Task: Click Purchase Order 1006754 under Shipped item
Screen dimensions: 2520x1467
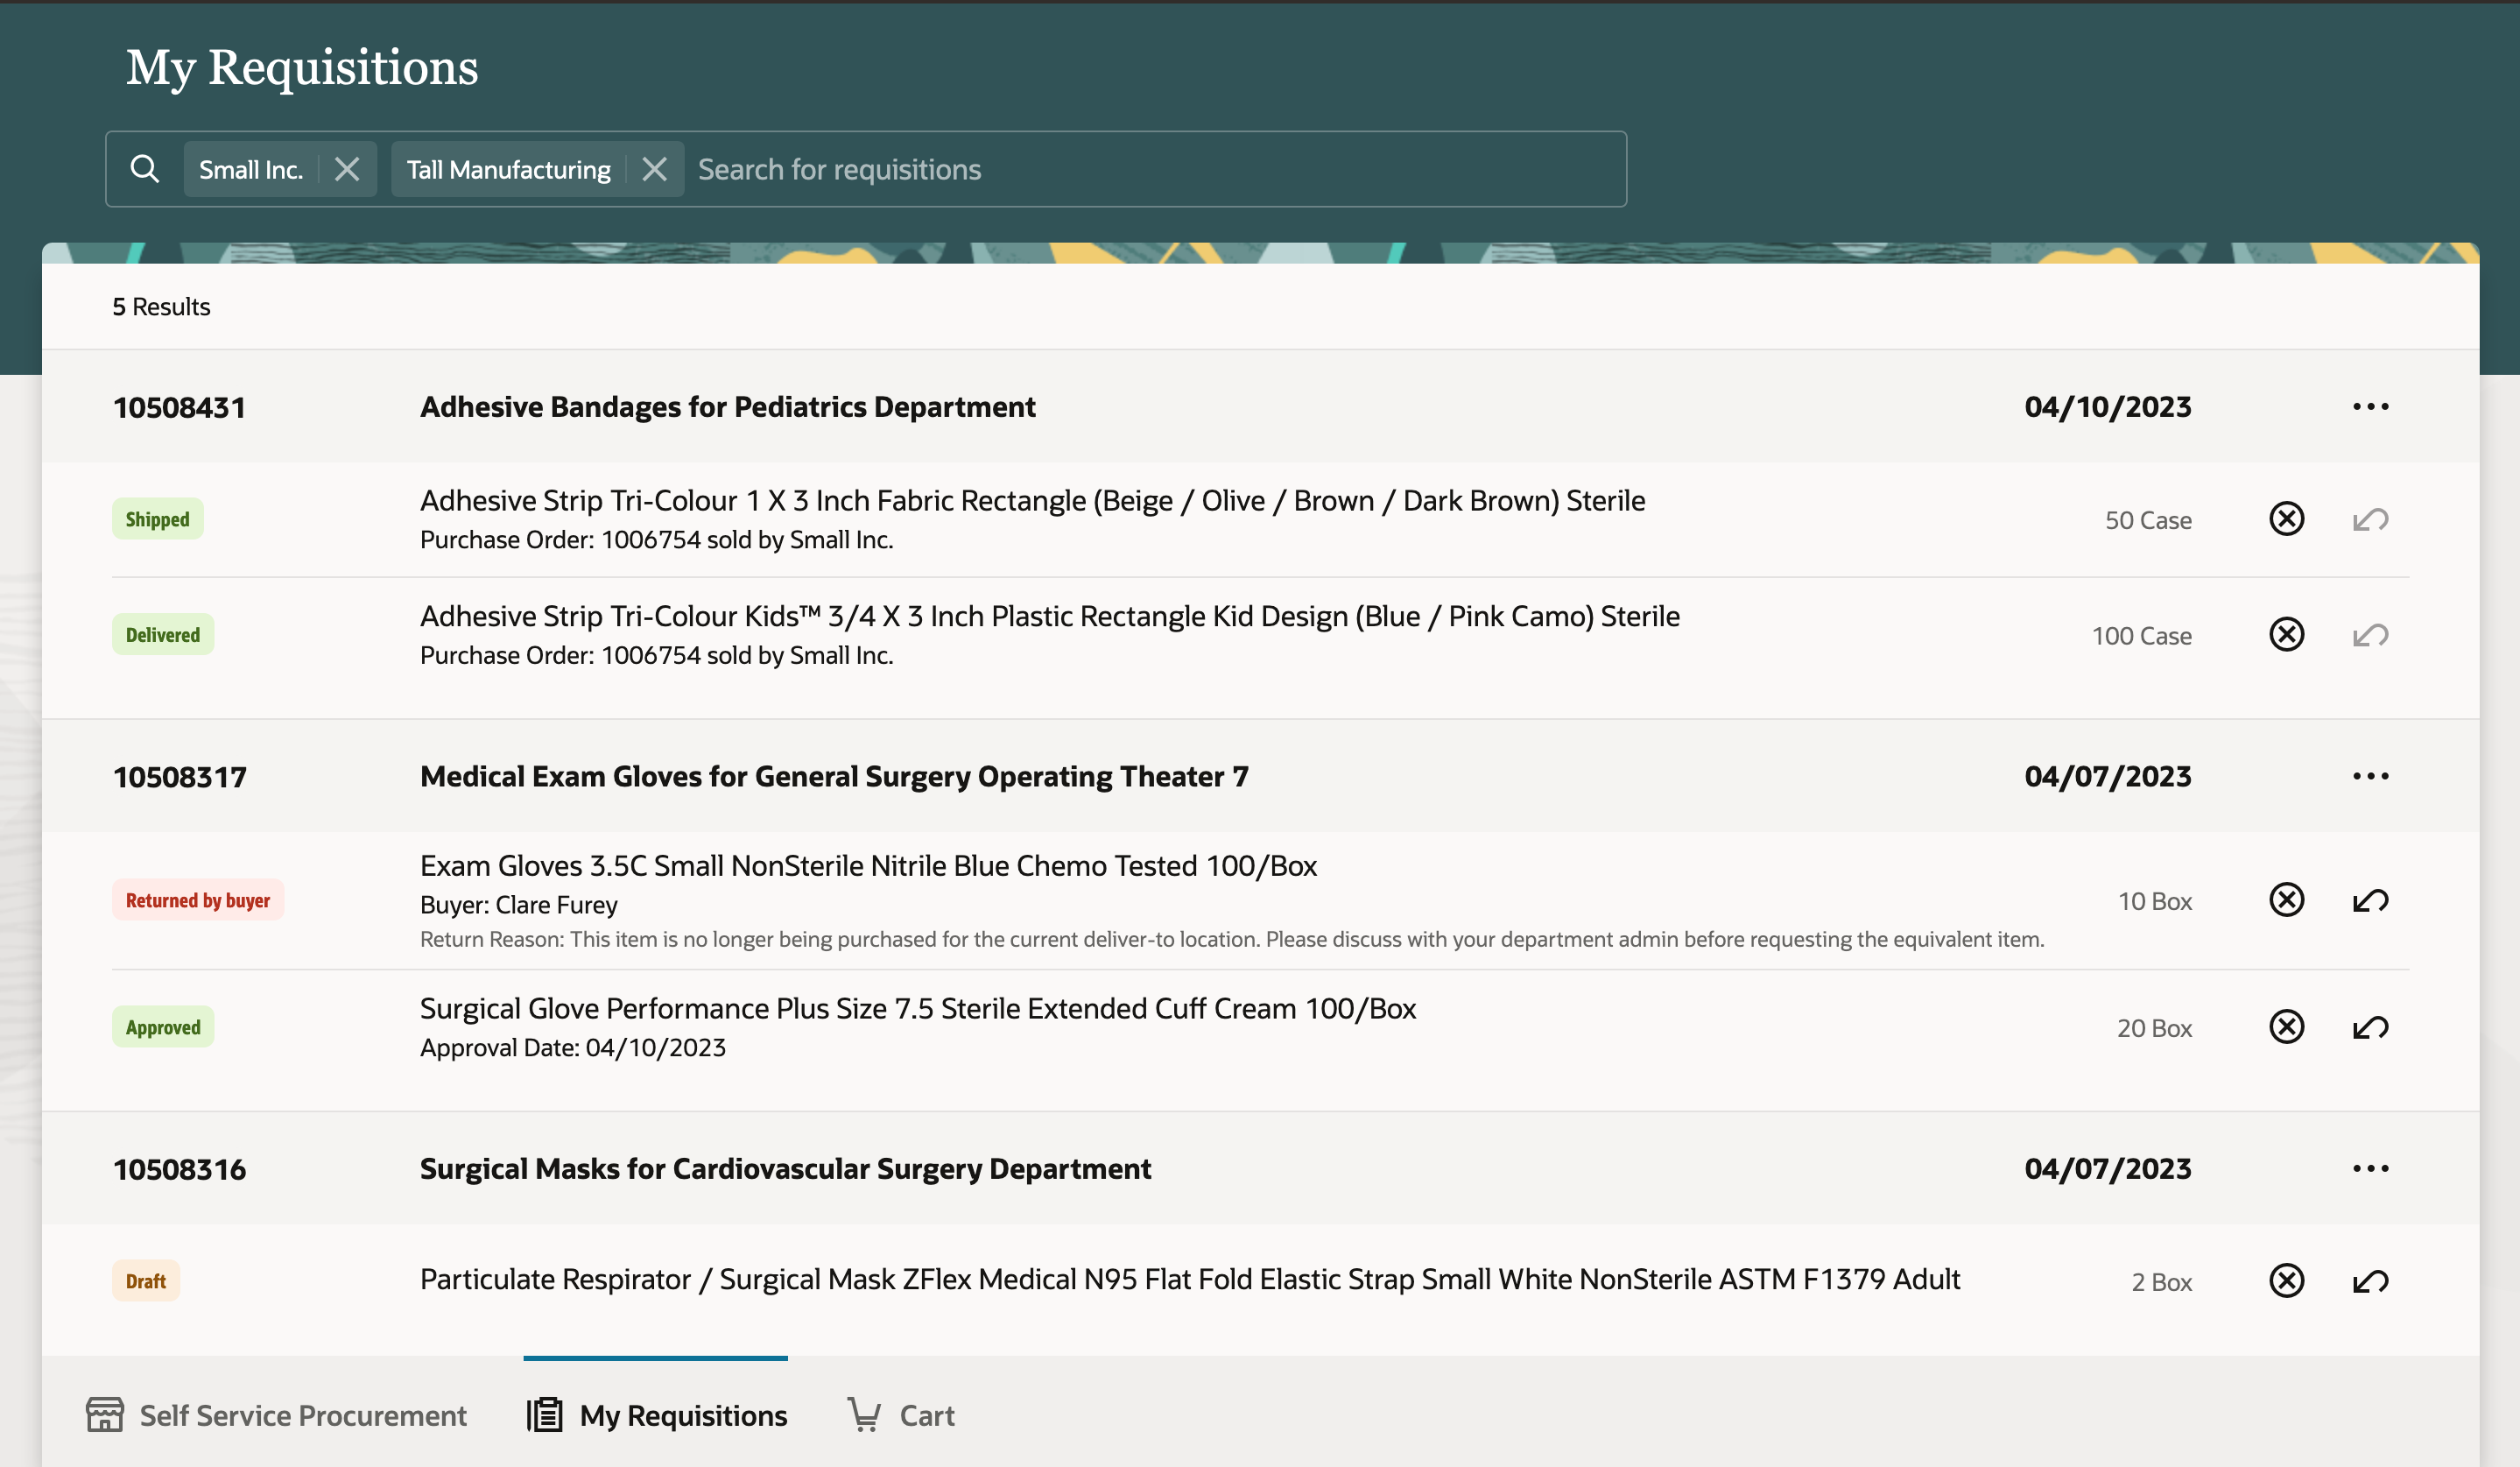Action: [x=657, y=540]
